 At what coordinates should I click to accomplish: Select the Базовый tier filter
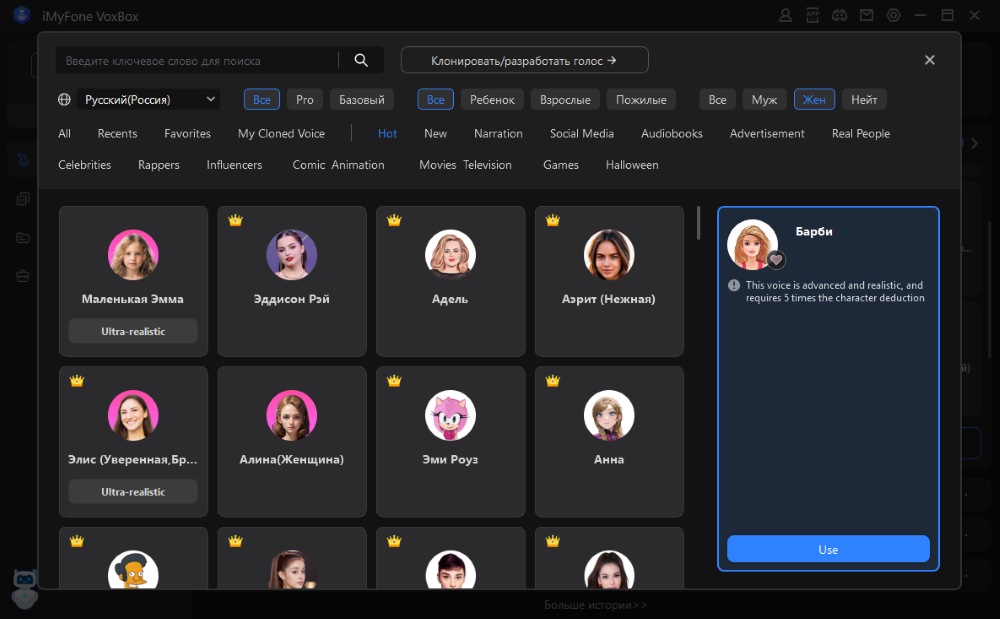coord(362,99)
